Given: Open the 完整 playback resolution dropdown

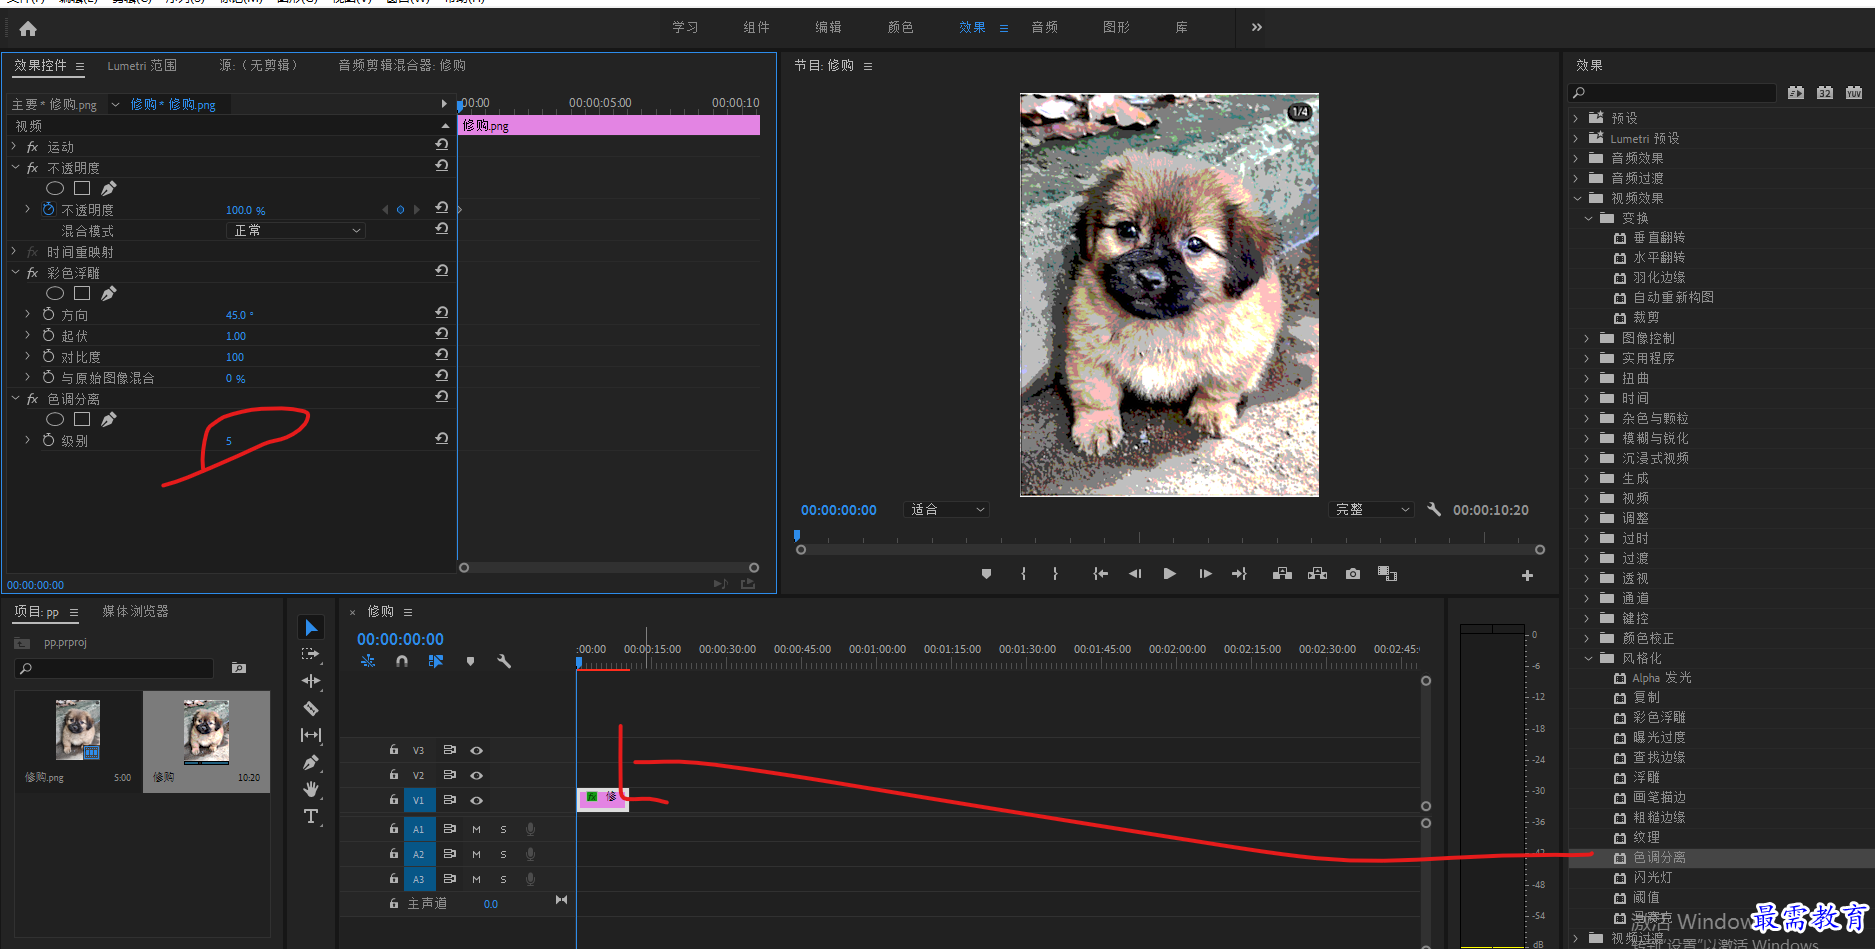Looking at the screenshot, I should (1372, 509).
